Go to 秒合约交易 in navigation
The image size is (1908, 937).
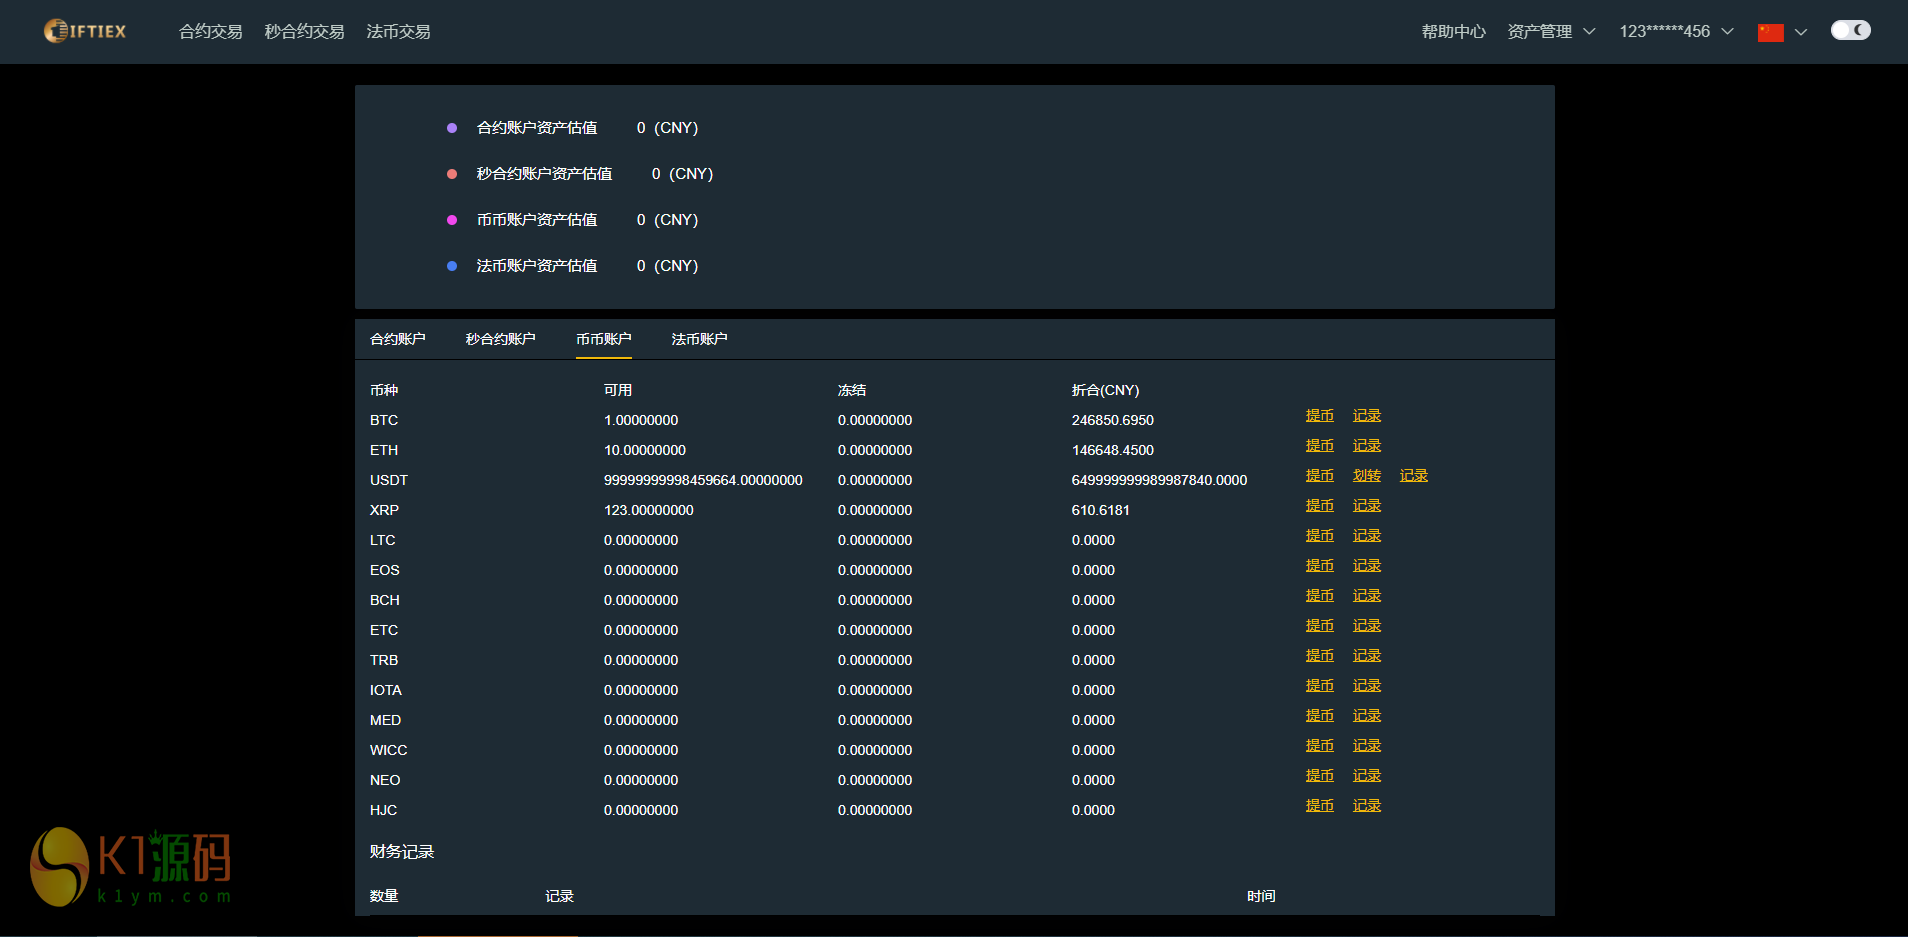click(304, 31)
